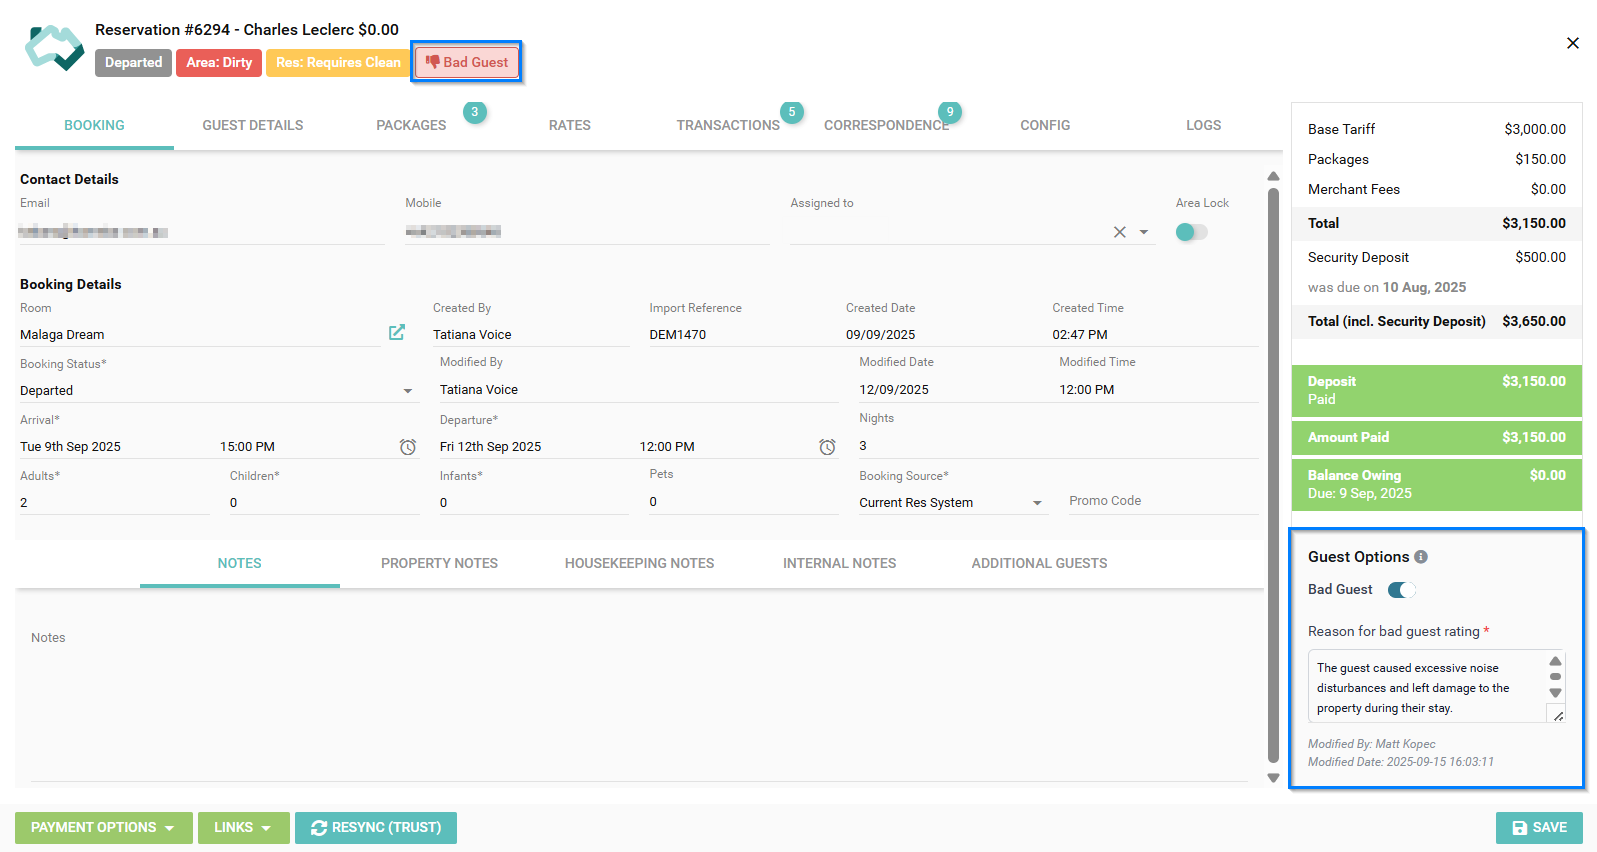The width and height of the screenshot is (1597, 852).
Task: Toggle the Area Lock switch
Action: pyautogui.click(x=1191, y=232)
